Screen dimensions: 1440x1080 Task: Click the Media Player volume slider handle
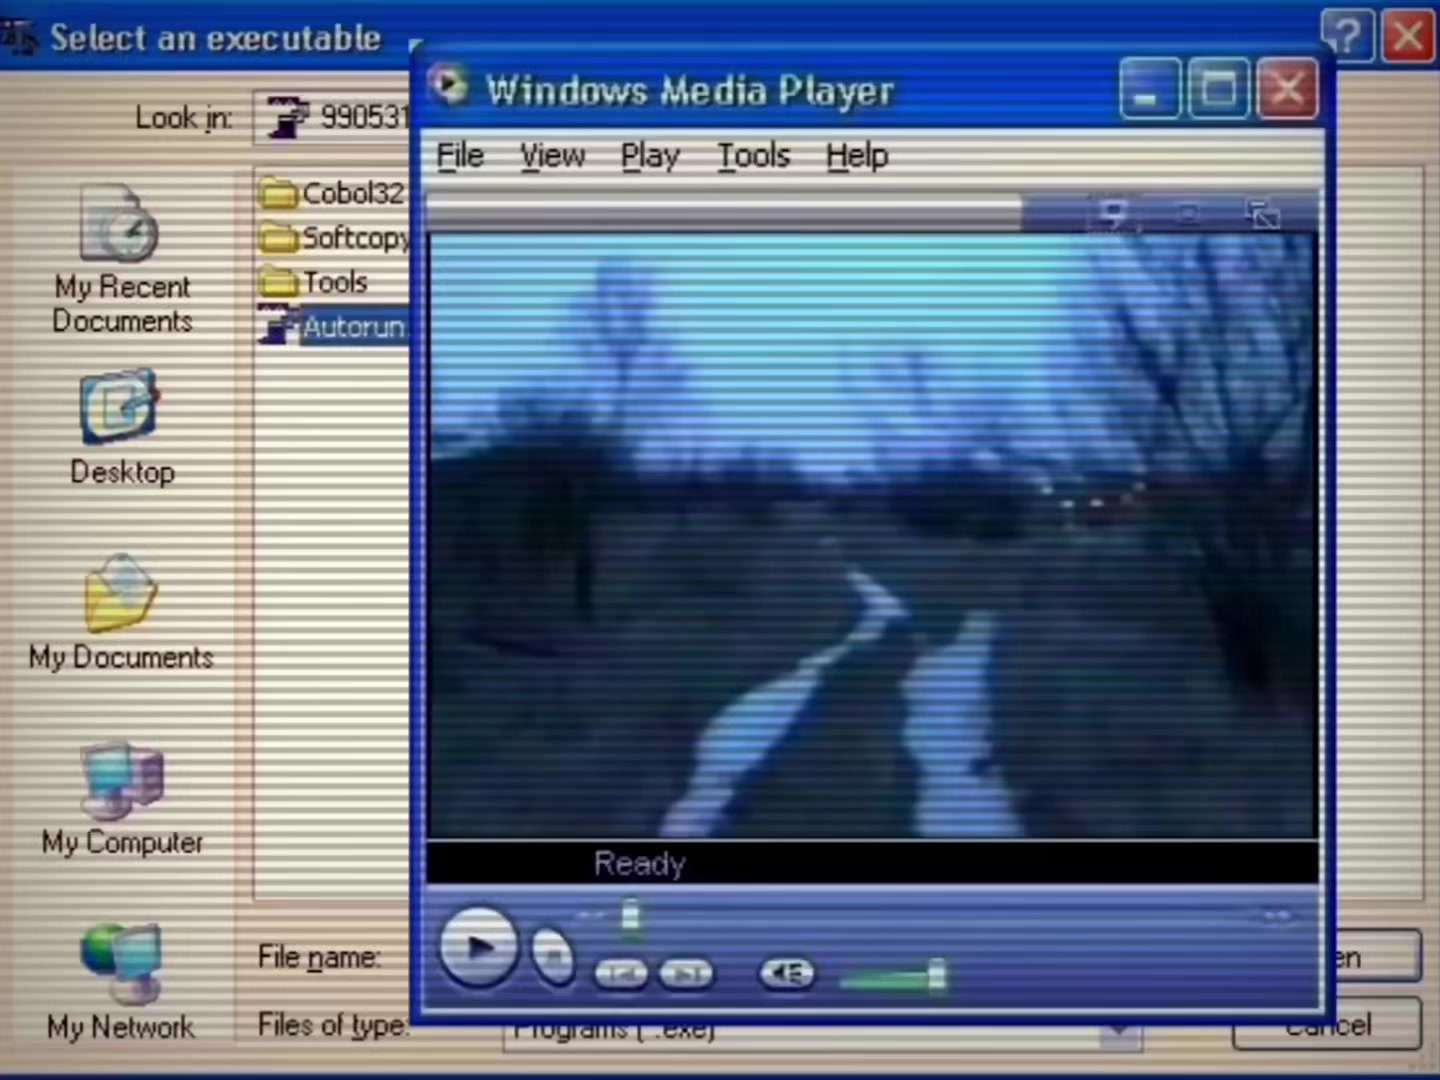(936, 974)
